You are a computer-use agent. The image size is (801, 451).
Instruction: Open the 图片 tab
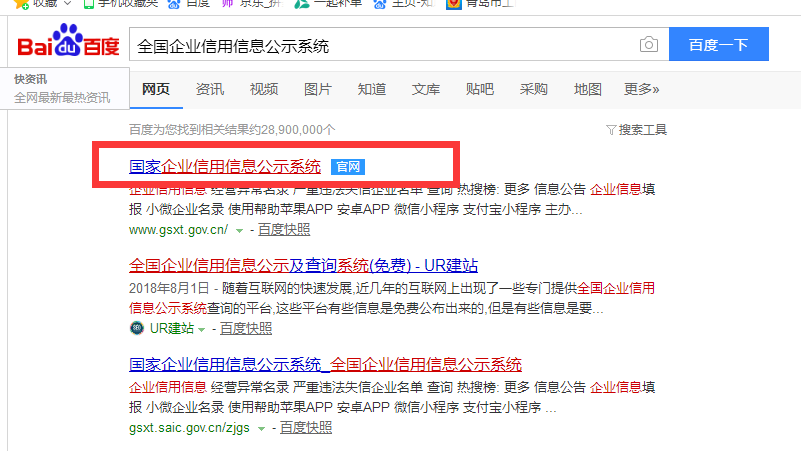click(x=318, y=89)
